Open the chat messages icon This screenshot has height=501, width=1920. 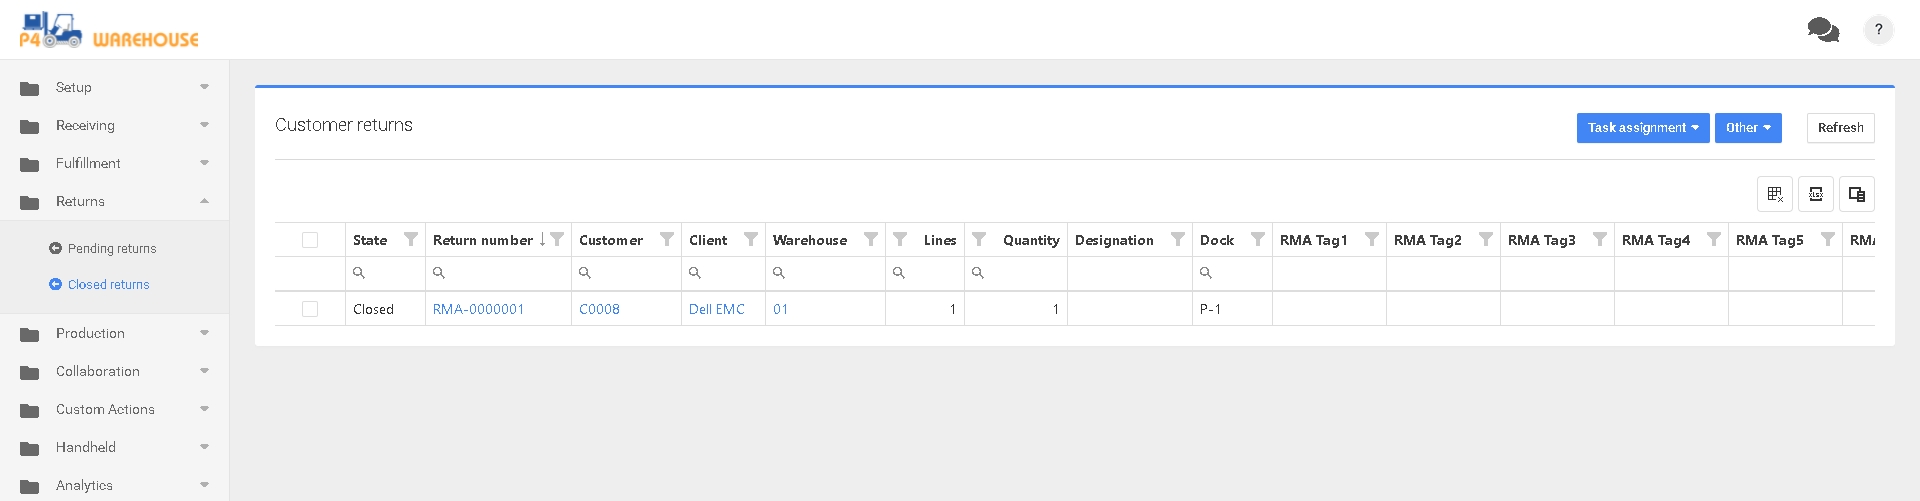1823,30
